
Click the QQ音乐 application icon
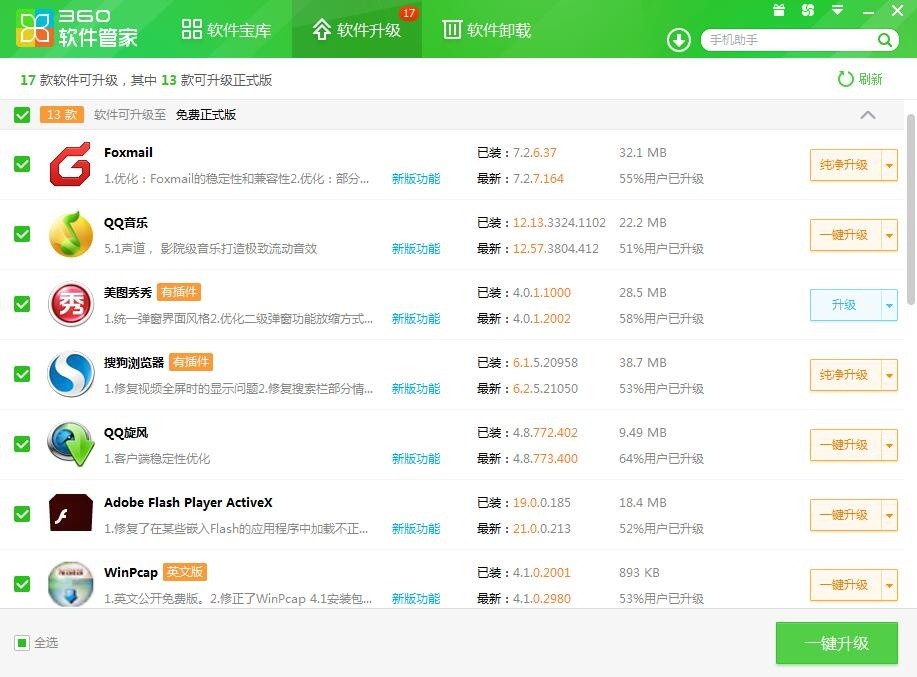click(x=70, y=234)
